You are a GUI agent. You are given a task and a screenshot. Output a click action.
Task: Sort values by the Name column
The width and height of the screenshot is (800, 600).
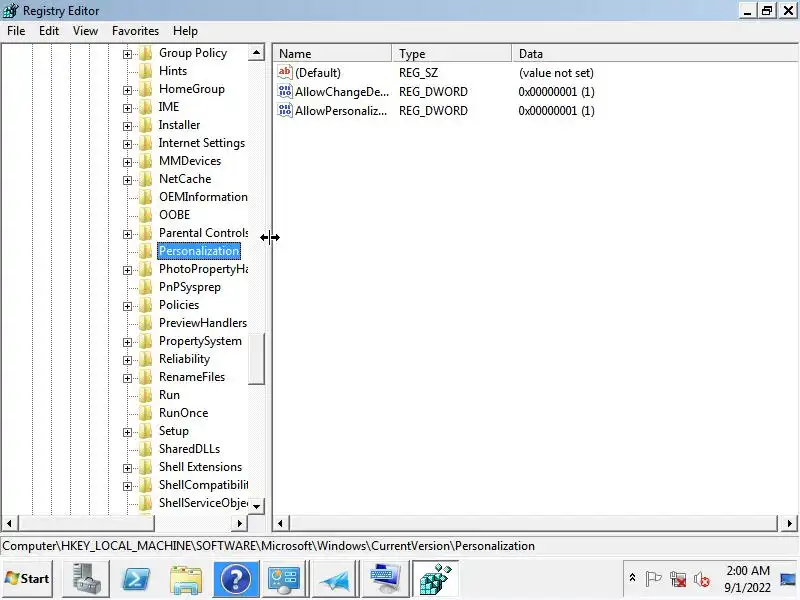tap(333, 54)
